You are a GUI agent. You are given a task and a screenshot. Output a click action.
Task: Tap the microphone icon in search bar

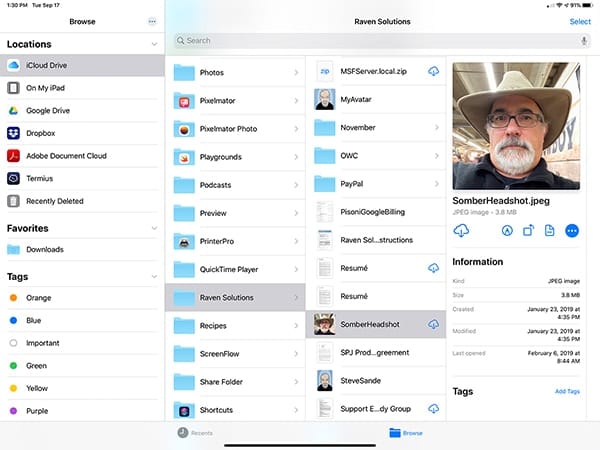coord(584,41)
